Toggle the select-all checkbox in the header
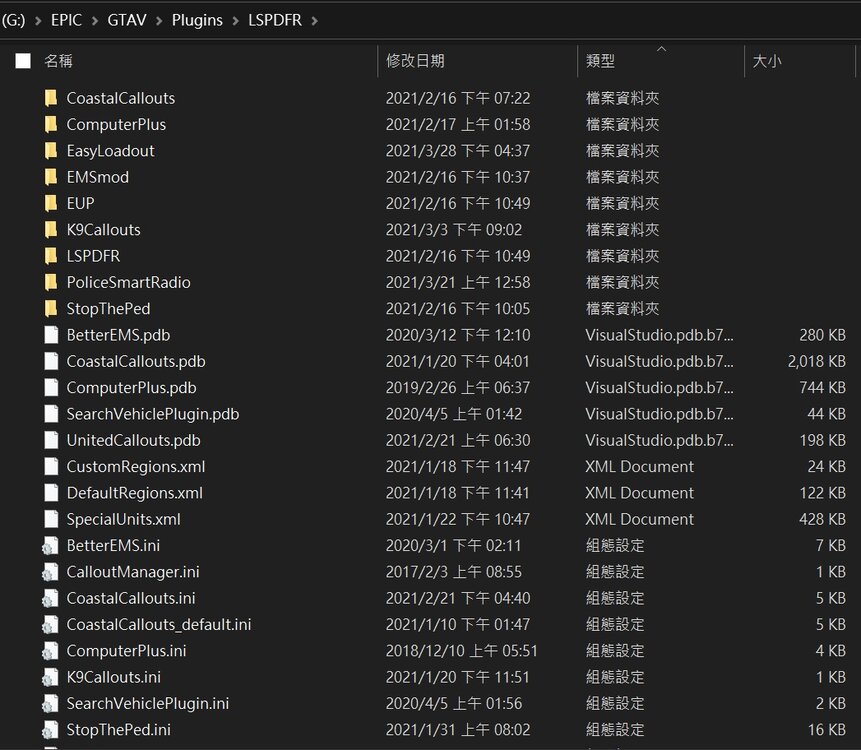Image resolution: width=861 pixels, height=750 pixels. click(x=22, y=60)
